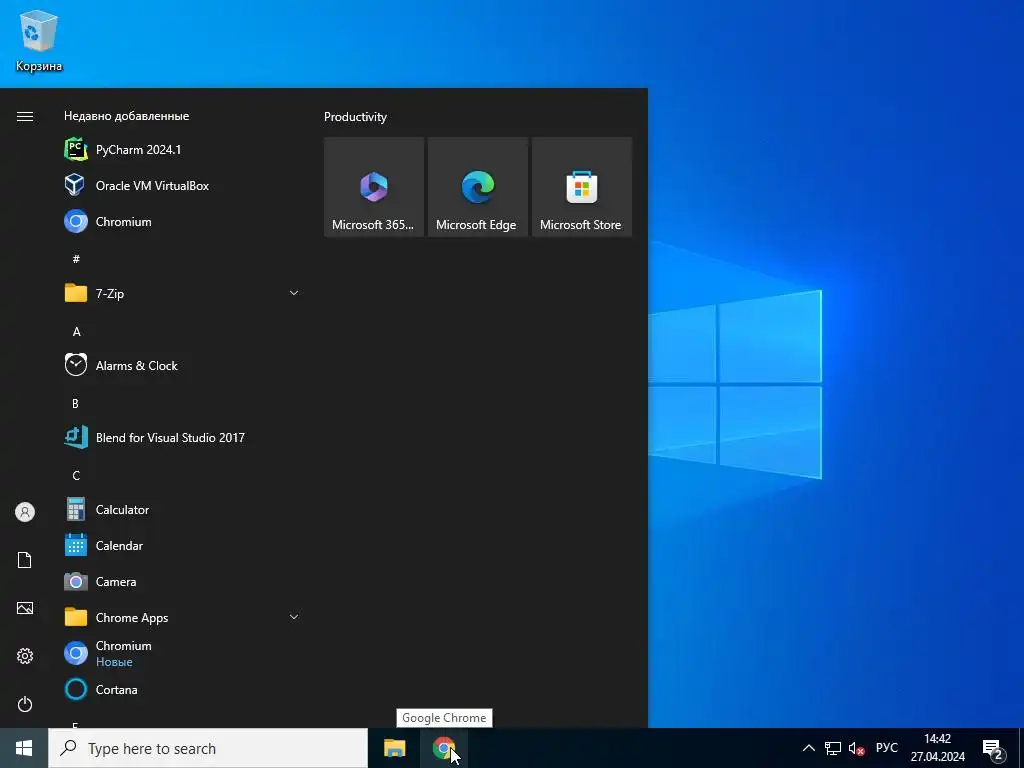
Task: Click the Недавно добавленные heading
Action: coord(127,116)
